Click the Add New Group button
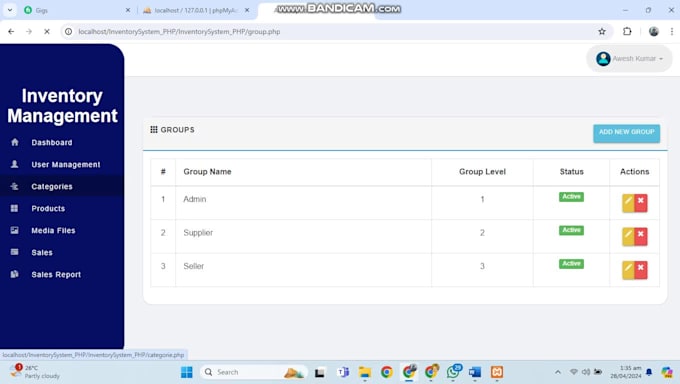Image resolution: width=680 pixels, height=384 pixels. tap(627, 133)
